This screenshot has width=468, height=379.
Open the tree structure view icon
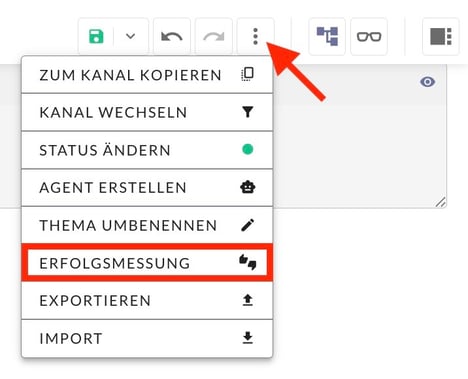tap(327, 36)
